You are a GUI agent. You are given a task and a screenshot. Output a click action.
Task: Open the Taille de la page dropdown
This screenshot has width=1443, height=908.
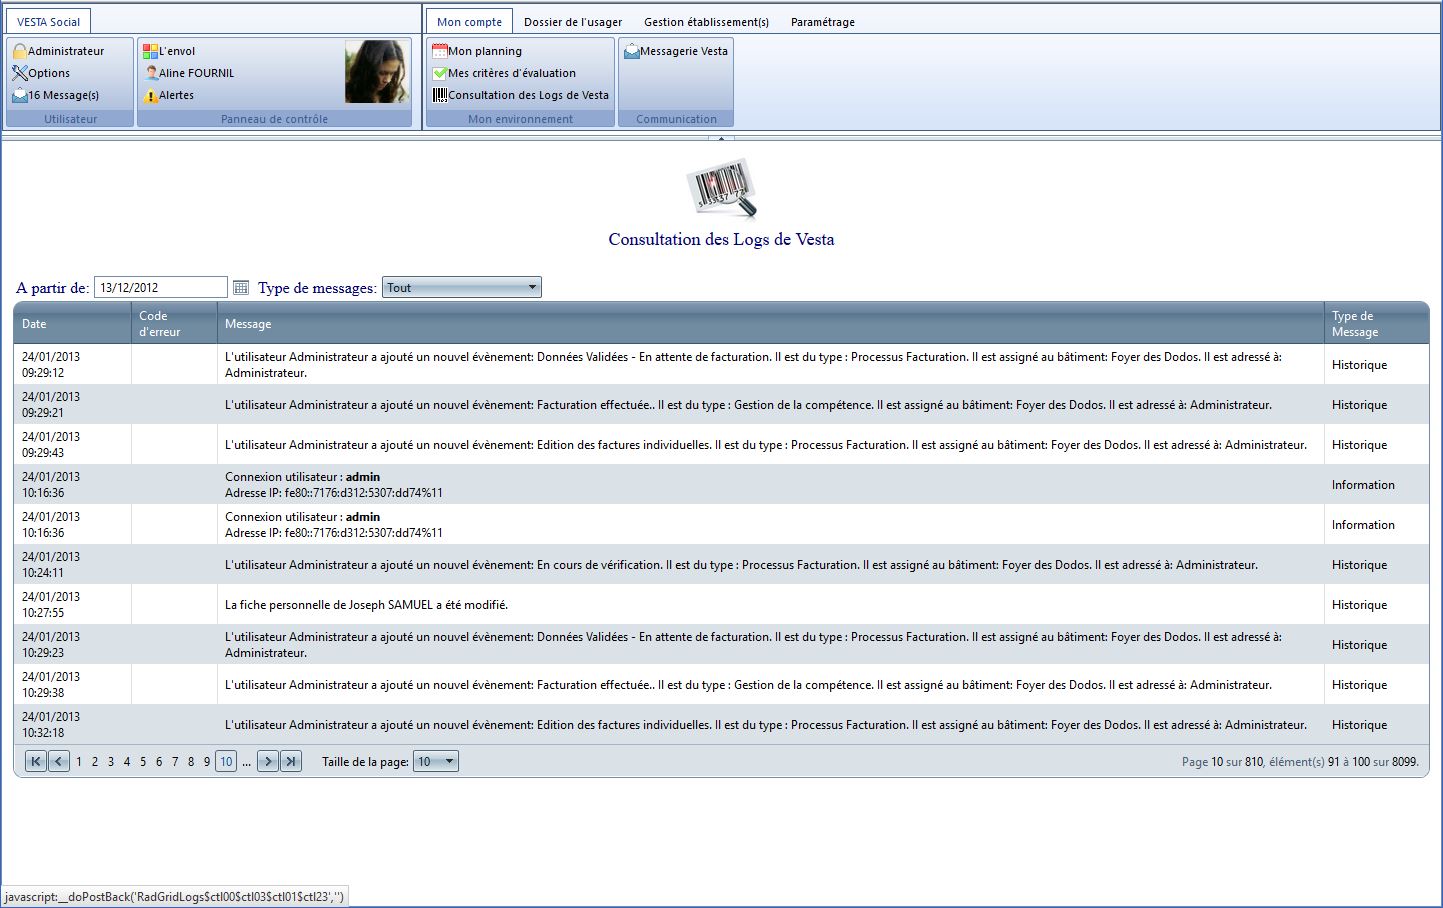449,762
